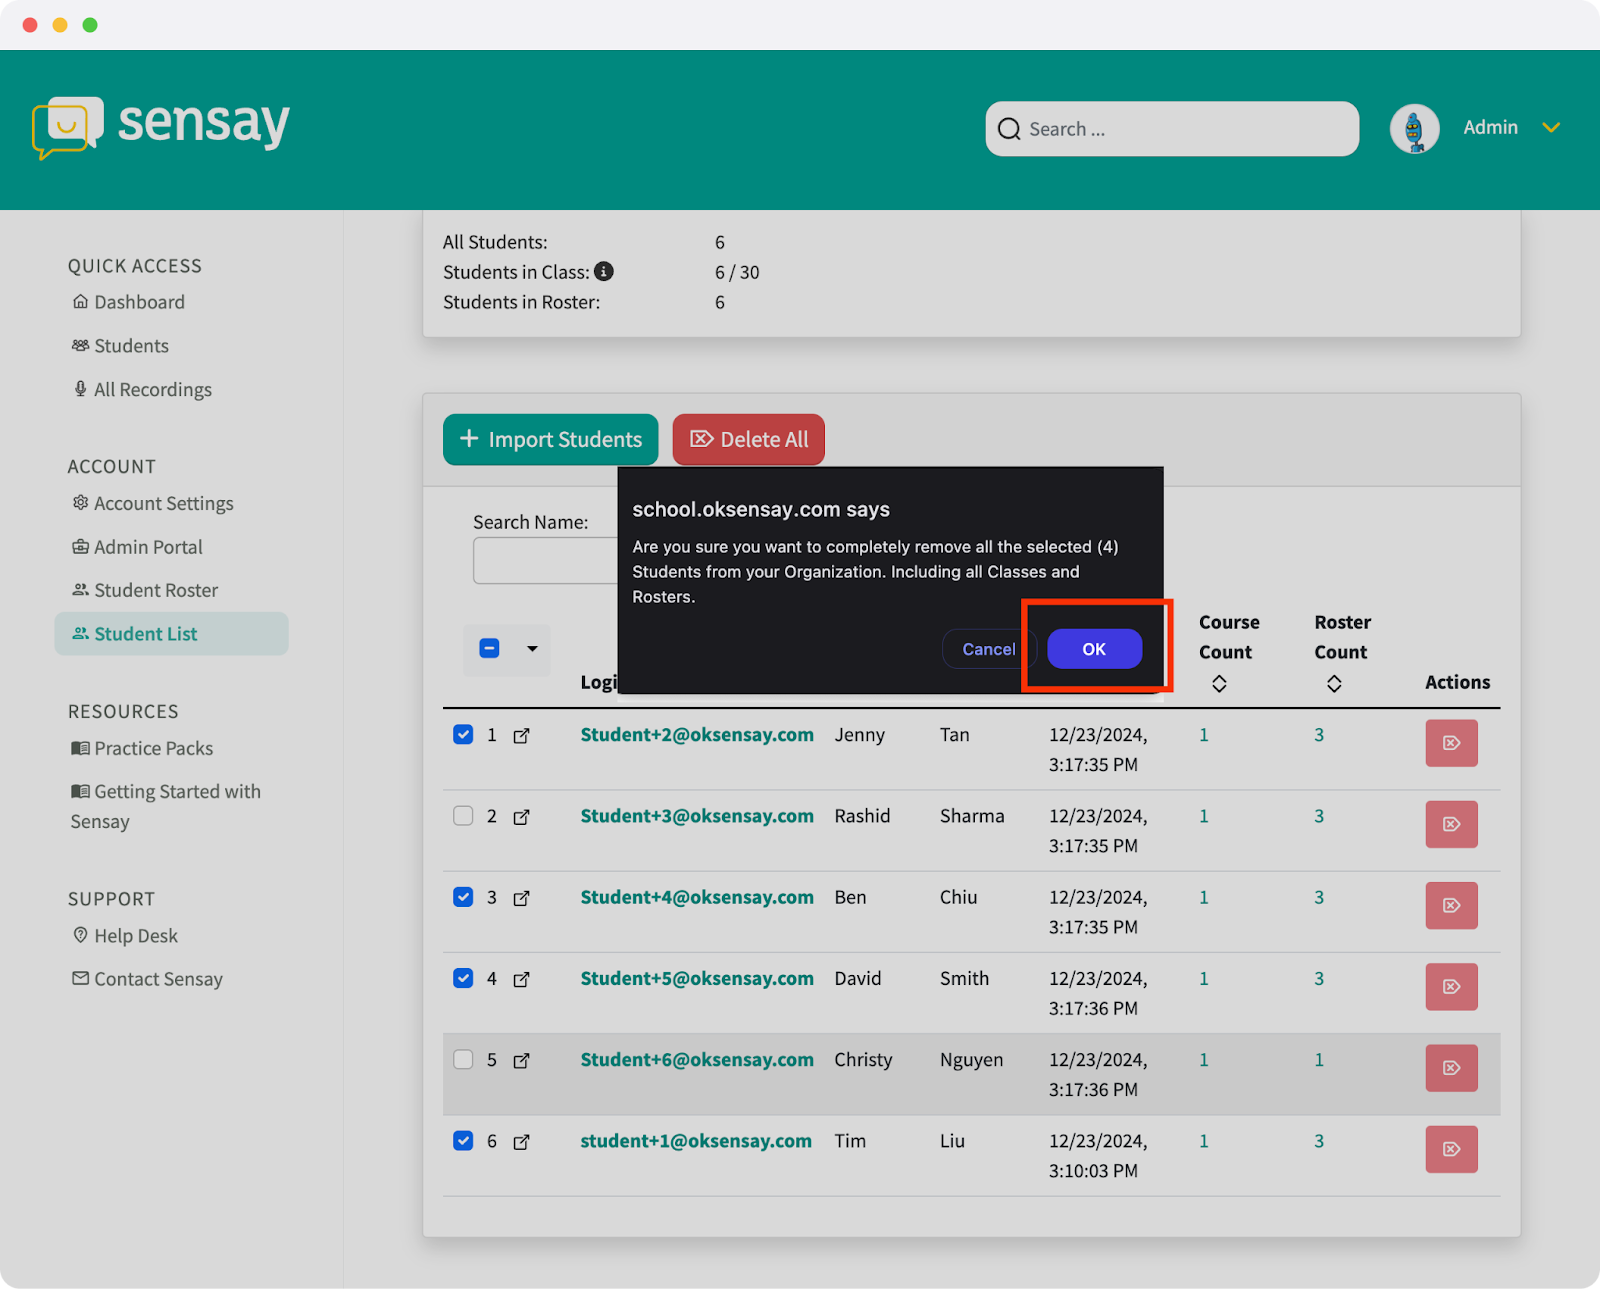Screen dimensions: 1600x1289
Task: Click the Admin avatar image
Action: 1414,128
